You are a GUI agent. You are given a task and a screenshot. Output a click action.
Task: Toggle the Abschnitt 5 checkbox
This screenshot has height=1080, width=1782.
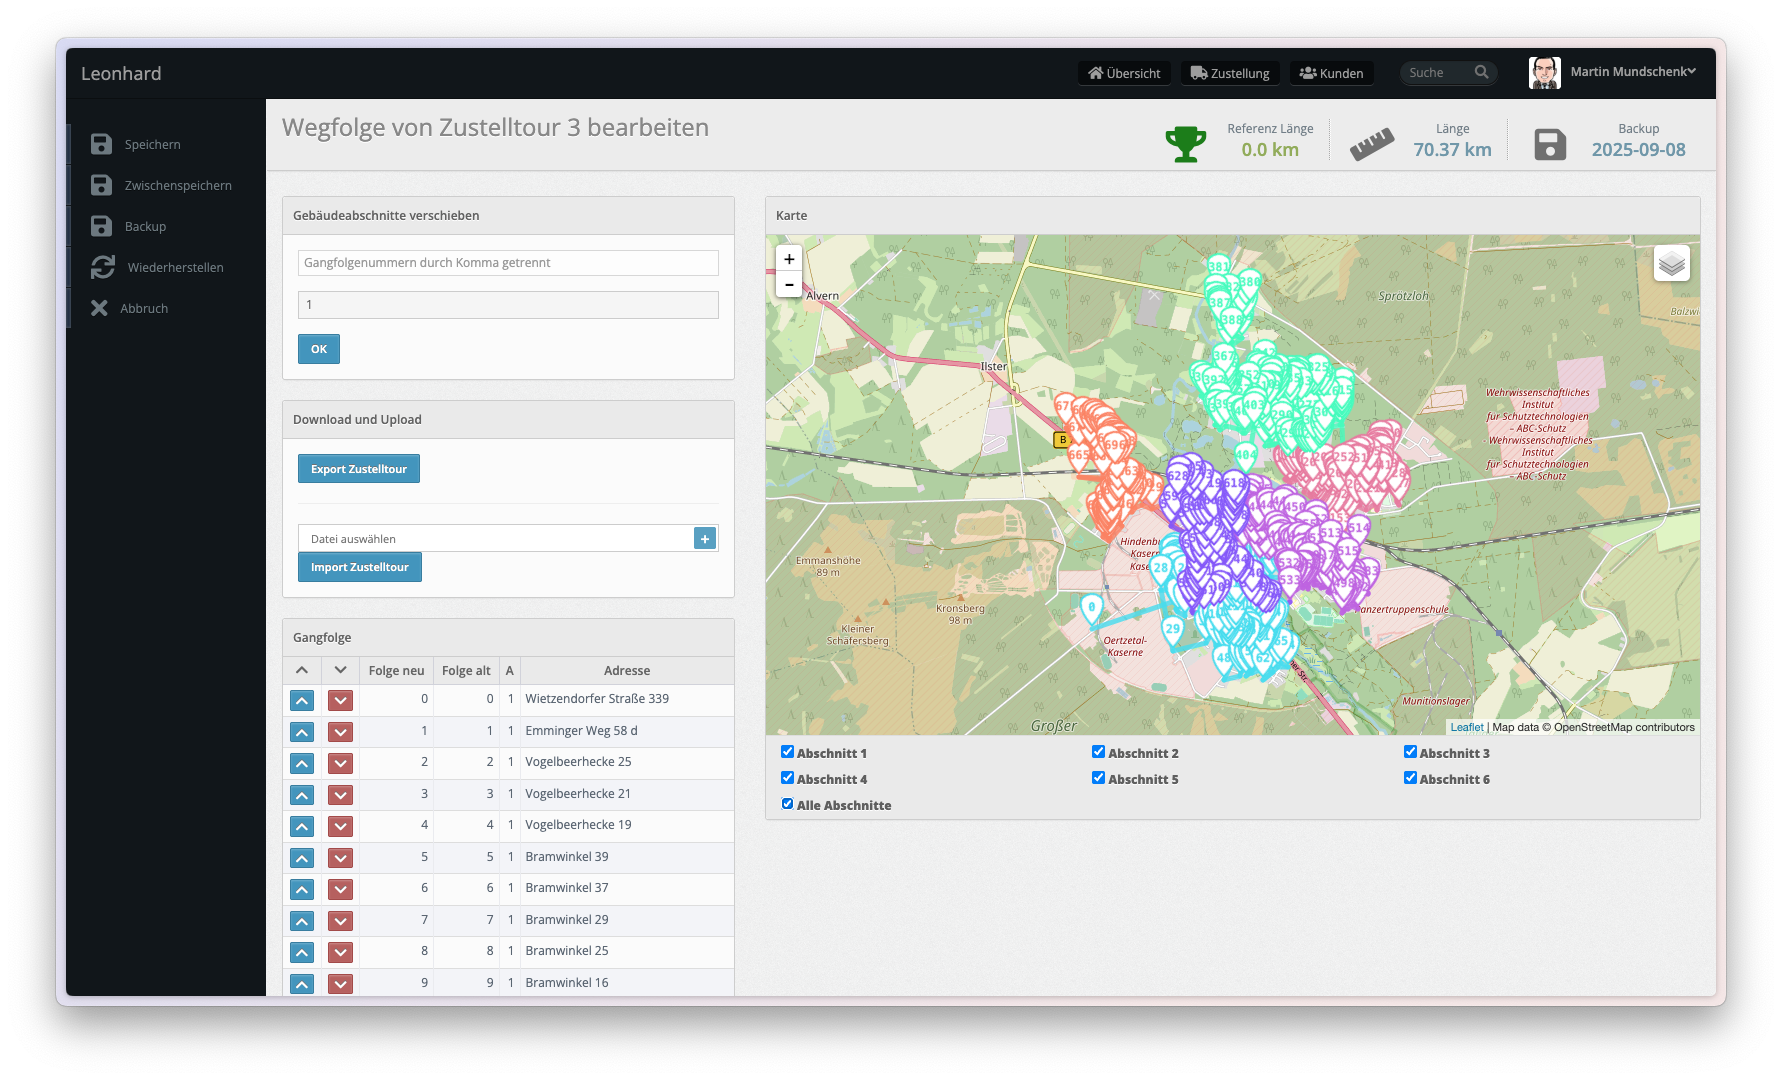pos(1098,778)
